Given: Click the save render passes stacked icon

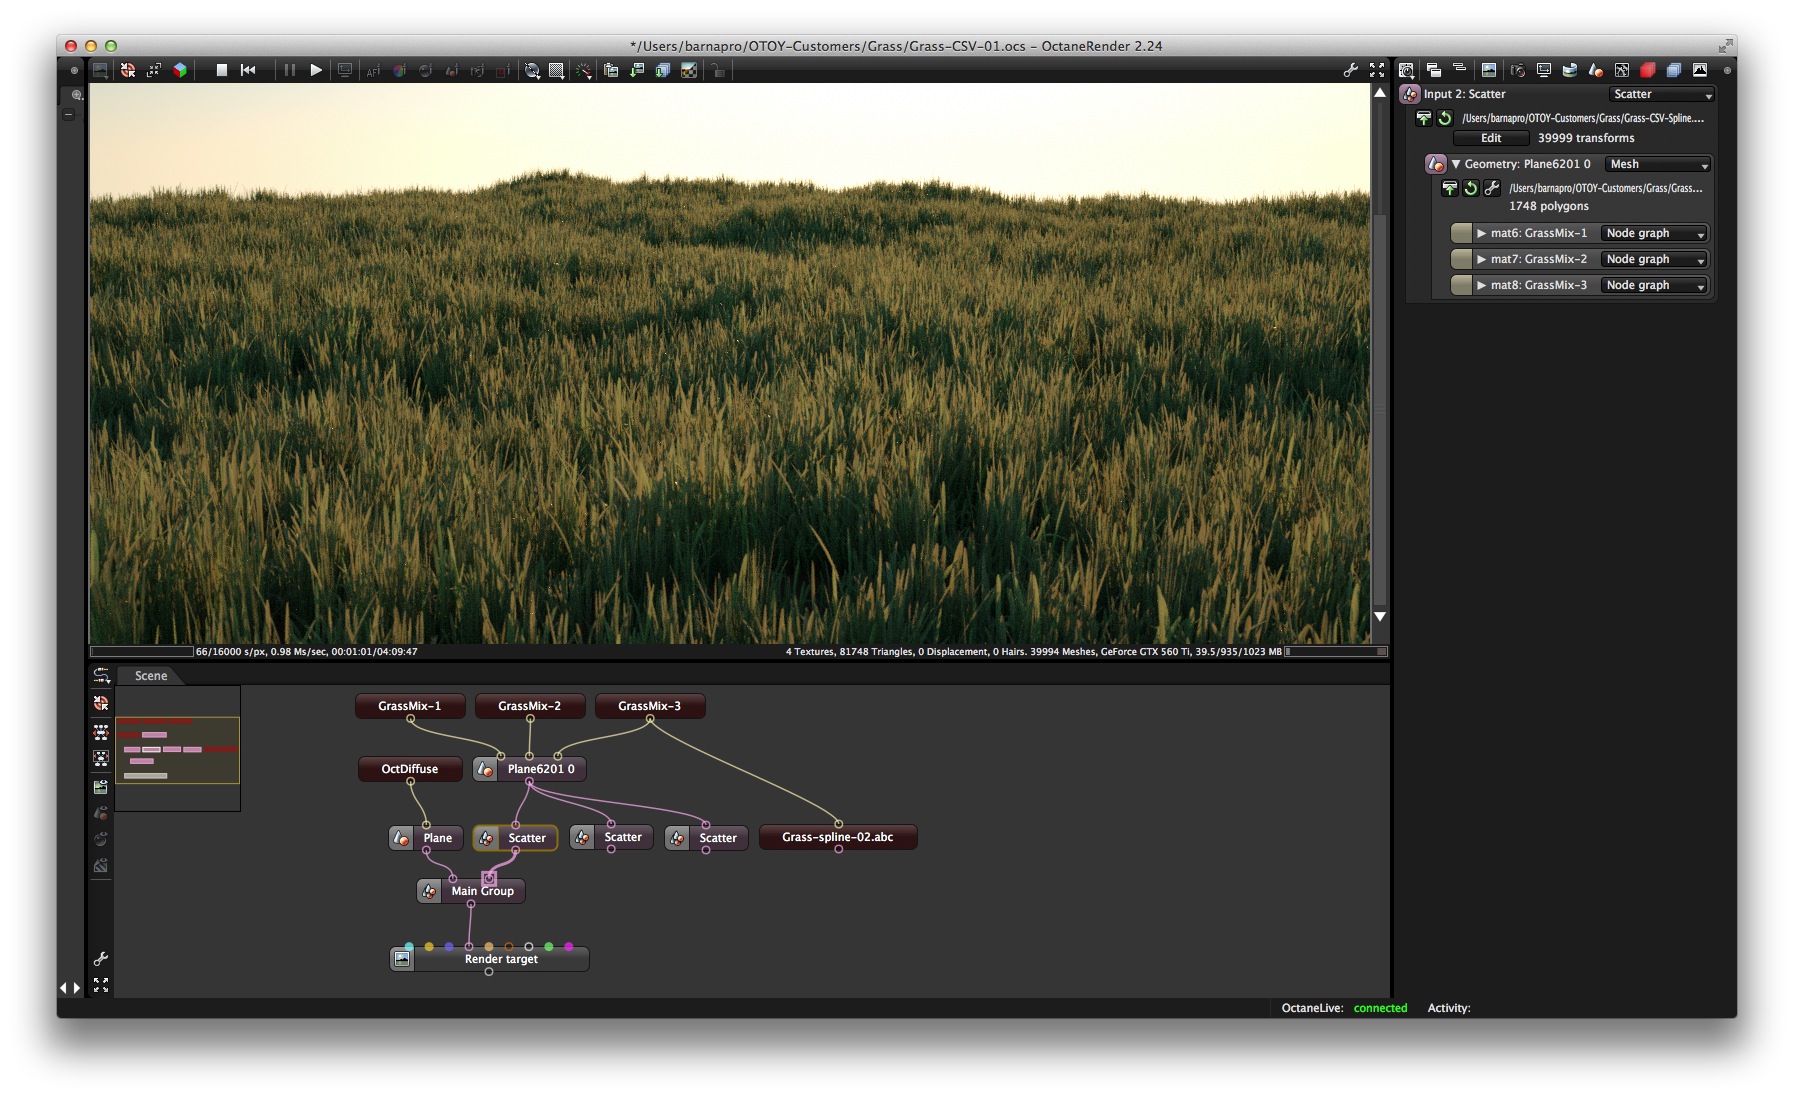Looking at the screenshot, I should click(663, 70).
